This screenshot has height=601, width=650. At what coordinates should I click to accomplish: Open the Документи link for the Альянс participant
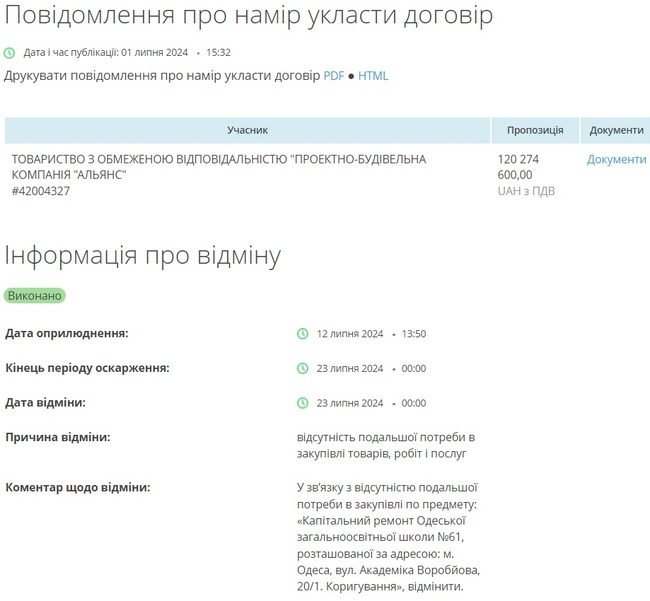pos(617,160)
